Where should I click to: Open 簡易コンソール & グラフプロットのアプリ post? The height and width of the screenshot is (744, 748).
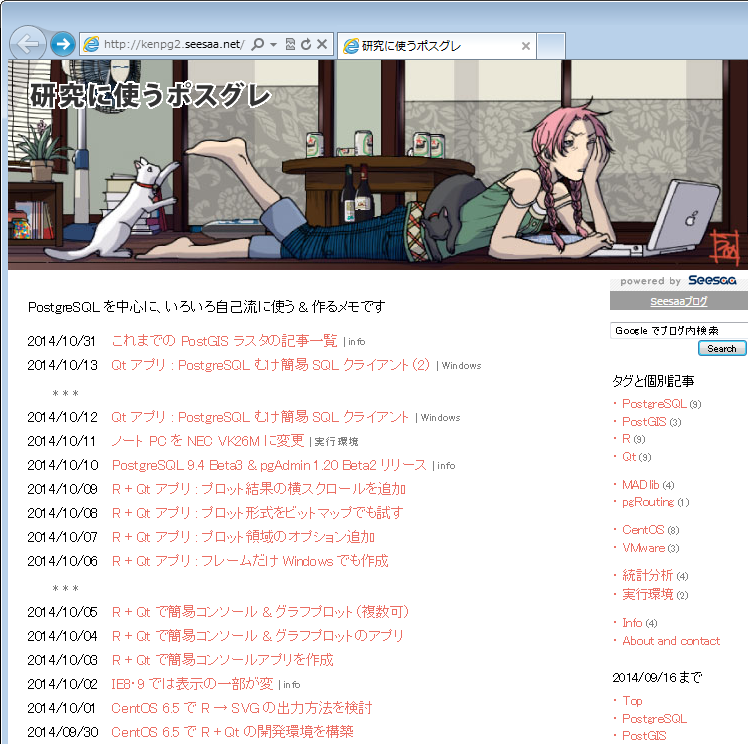point(258,636)
